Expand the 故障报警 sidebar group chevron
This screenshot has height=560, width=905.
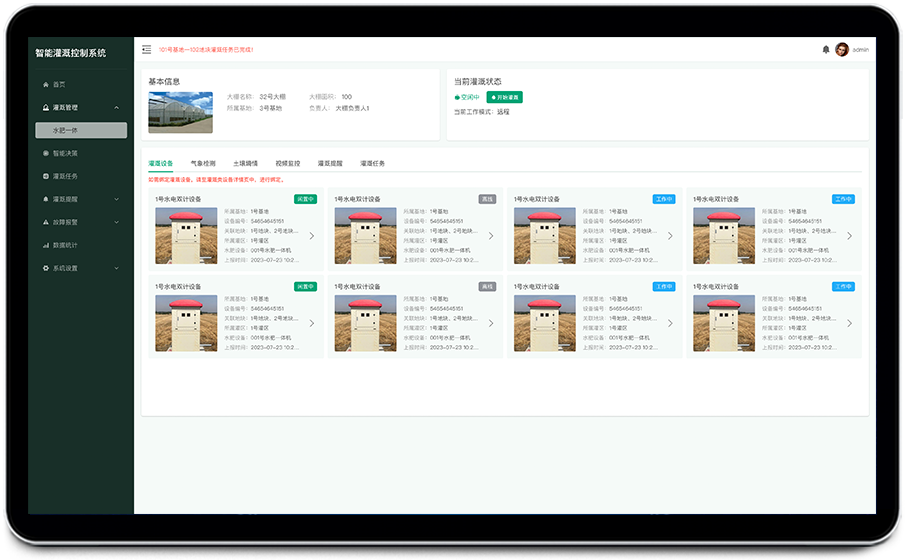click(117, 222)
